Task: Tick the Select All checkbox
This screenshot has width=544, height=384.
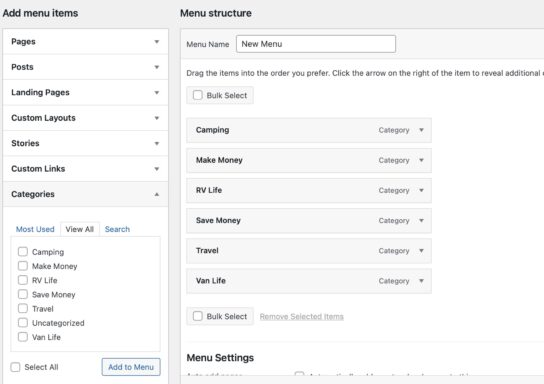Action: point(15,367)
